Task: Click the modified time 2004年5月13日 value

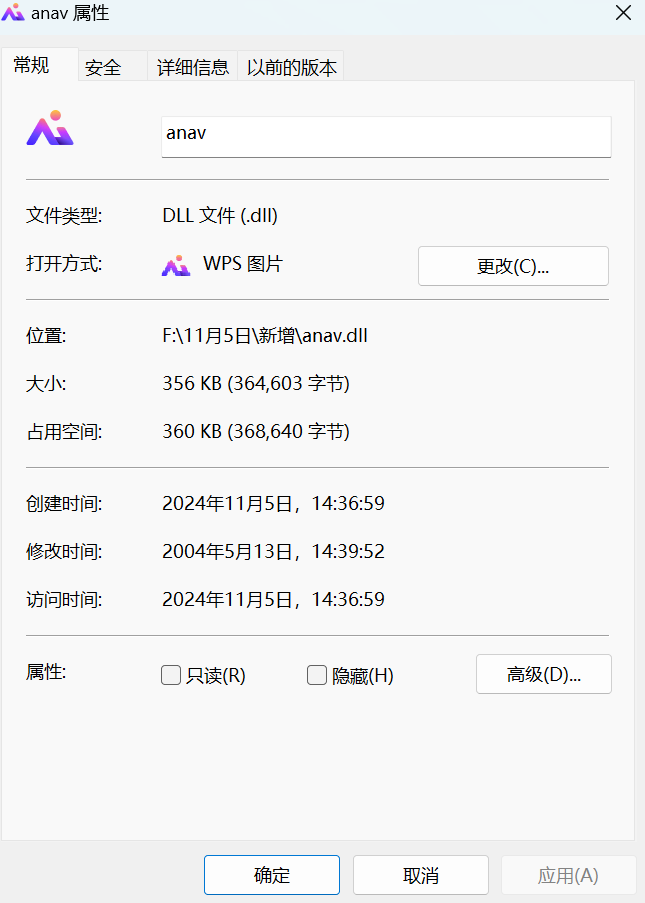Action: (274, 552)
